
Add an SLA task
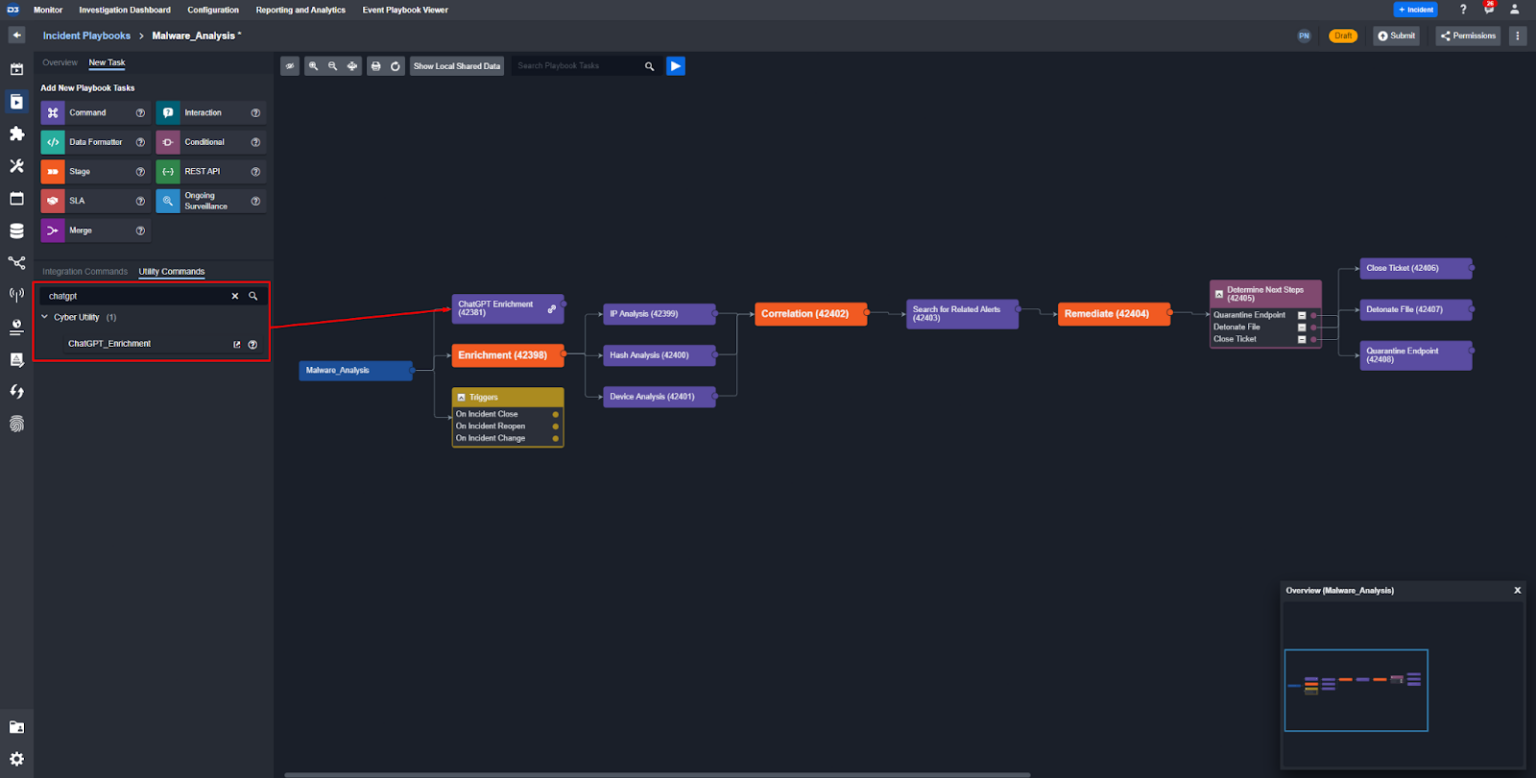point(95,200)
